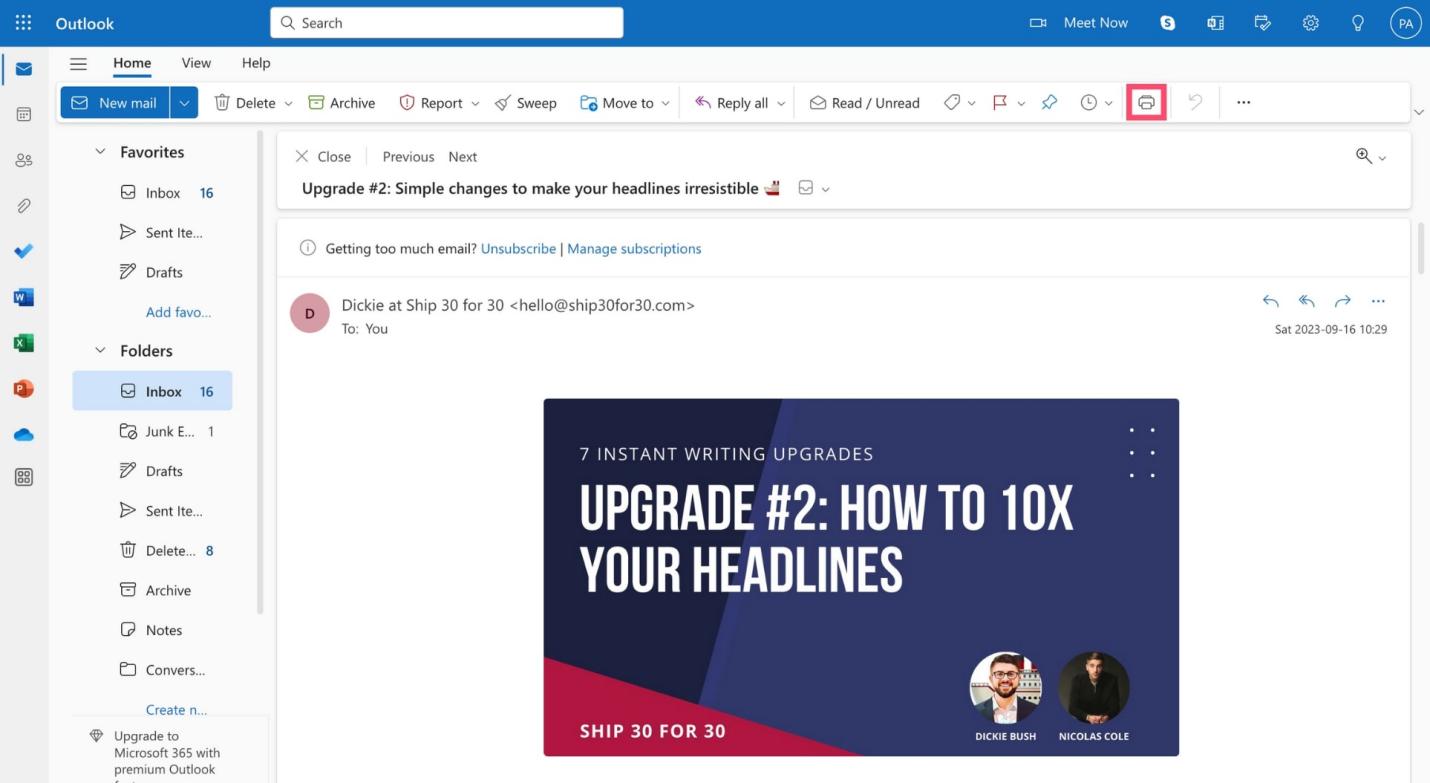Open the Deleted Items folder

pos(152,550)
